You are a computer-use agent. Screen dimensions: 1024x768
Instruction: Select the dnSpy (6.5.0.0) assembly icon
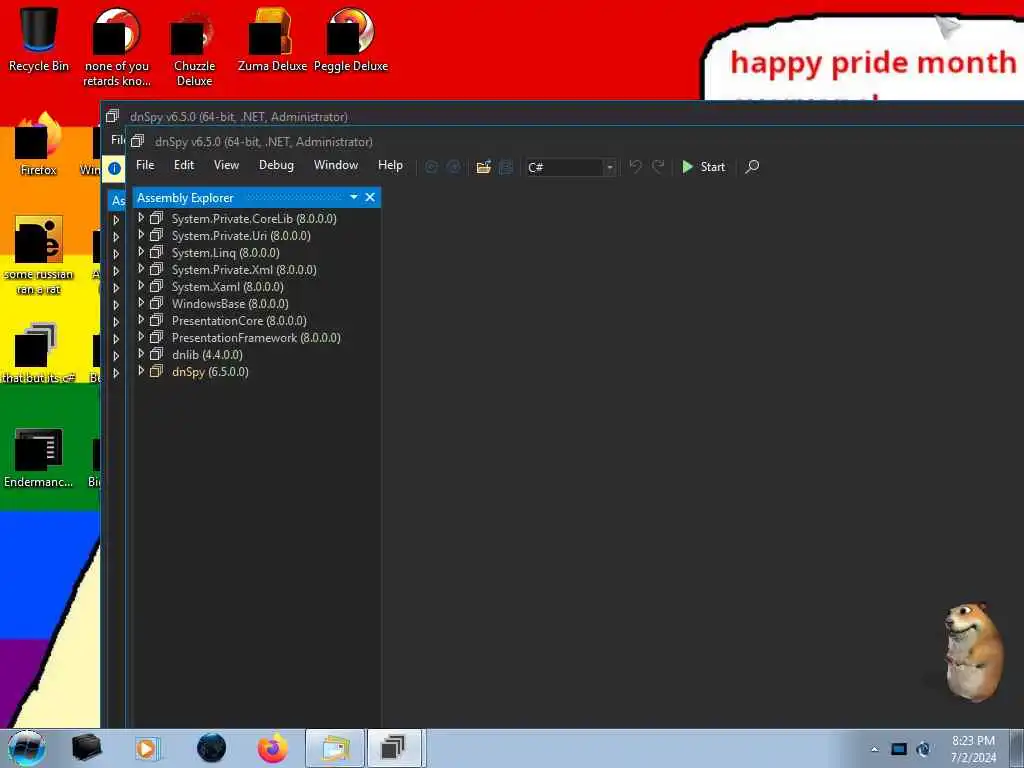(x=156, y=372)
